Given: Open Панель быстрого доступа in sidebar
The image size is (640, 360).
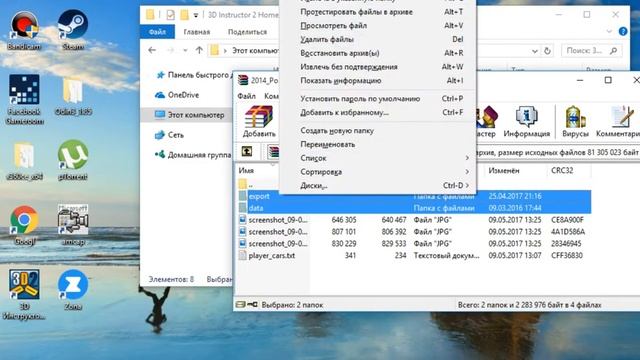Looking at the screenshot, I should coord(193,75).
